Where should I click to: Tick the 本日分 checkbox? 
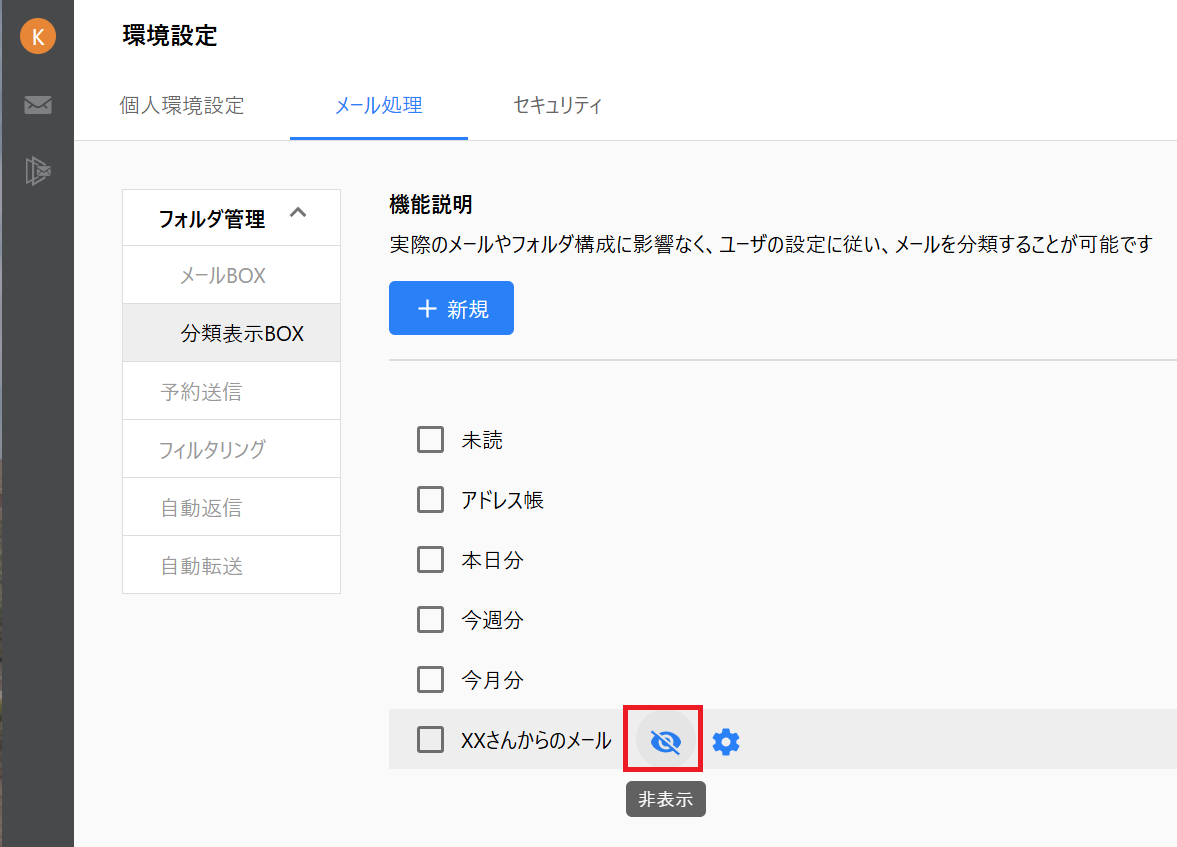(430, 559)
